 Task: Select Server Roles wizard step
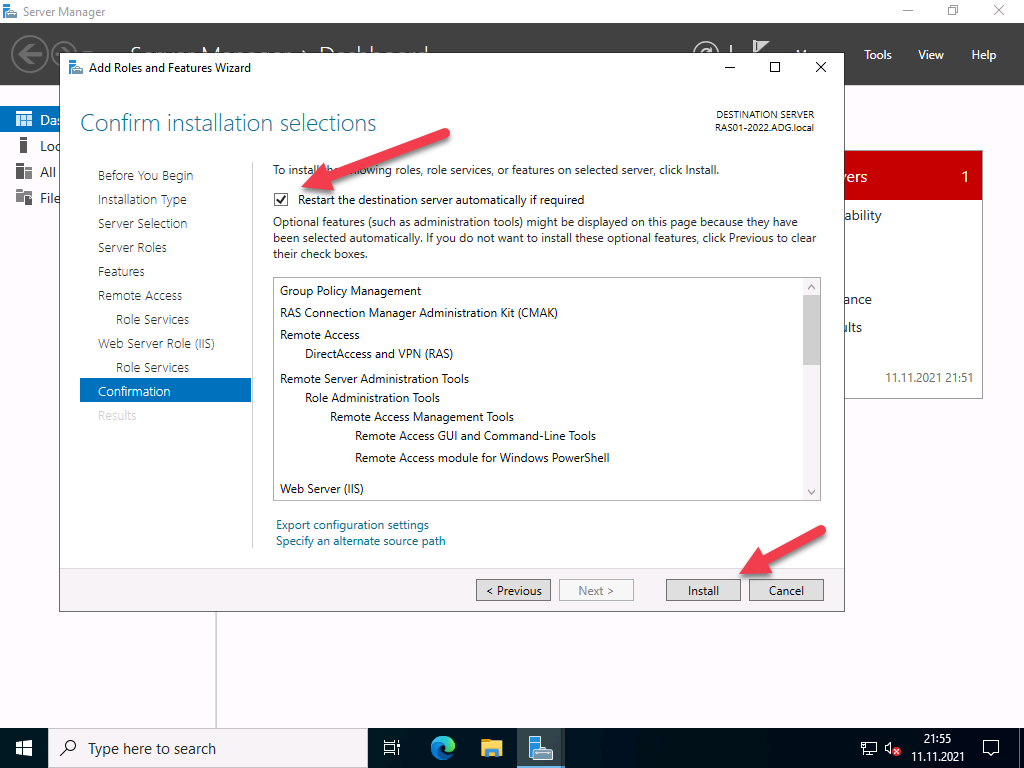[132, 248]
